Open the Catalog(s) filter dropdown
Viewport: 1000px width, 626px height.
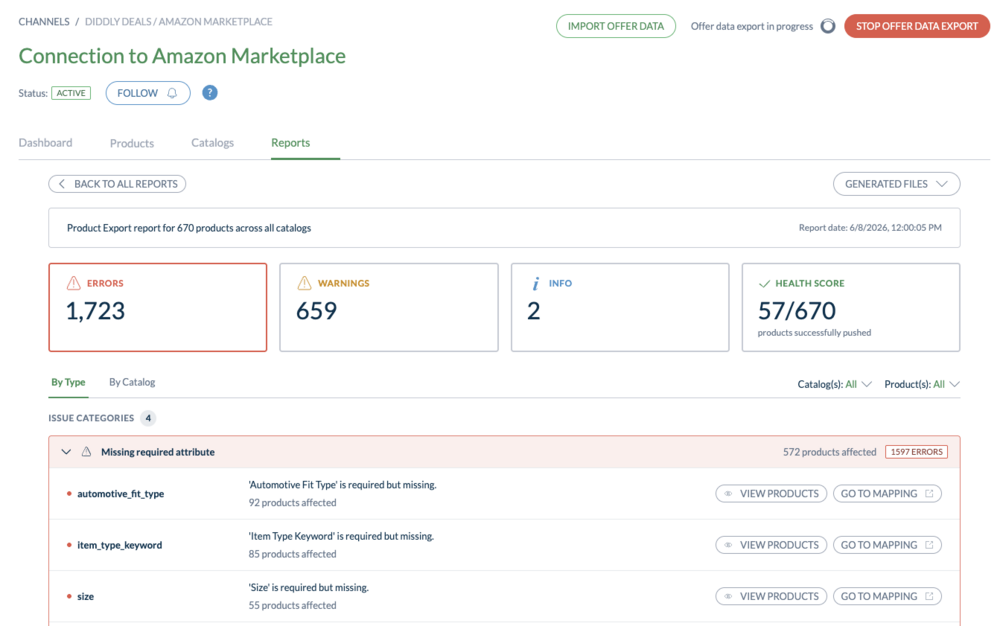834,384
